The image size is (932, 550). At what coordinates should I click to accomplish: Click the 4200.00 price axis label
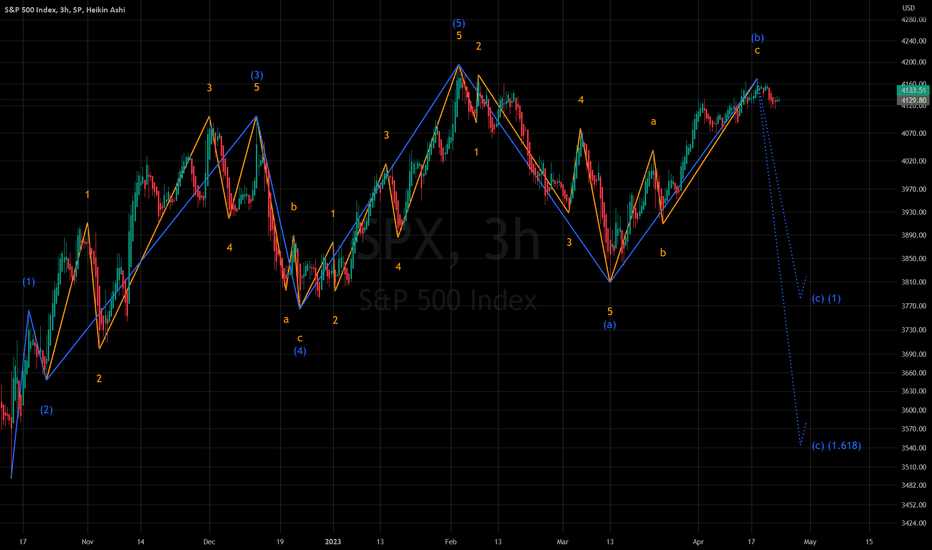click(914, 62)
